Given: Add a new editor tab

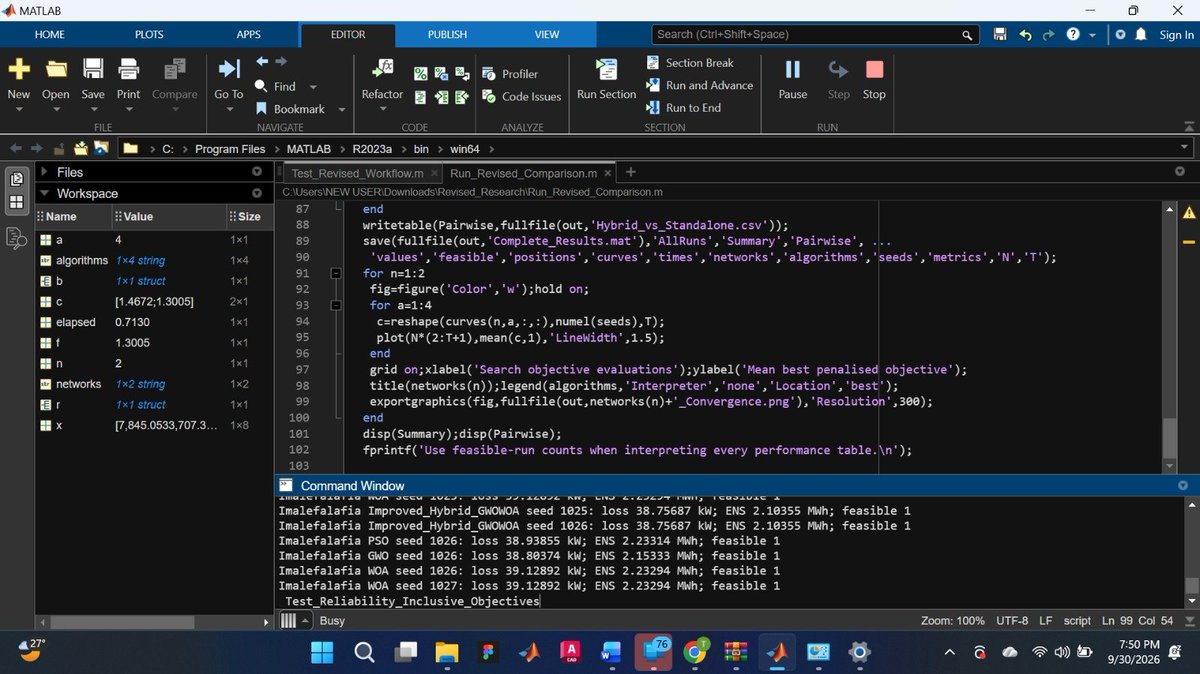Looking at the screenshot, I should click(x=630, y=173).
